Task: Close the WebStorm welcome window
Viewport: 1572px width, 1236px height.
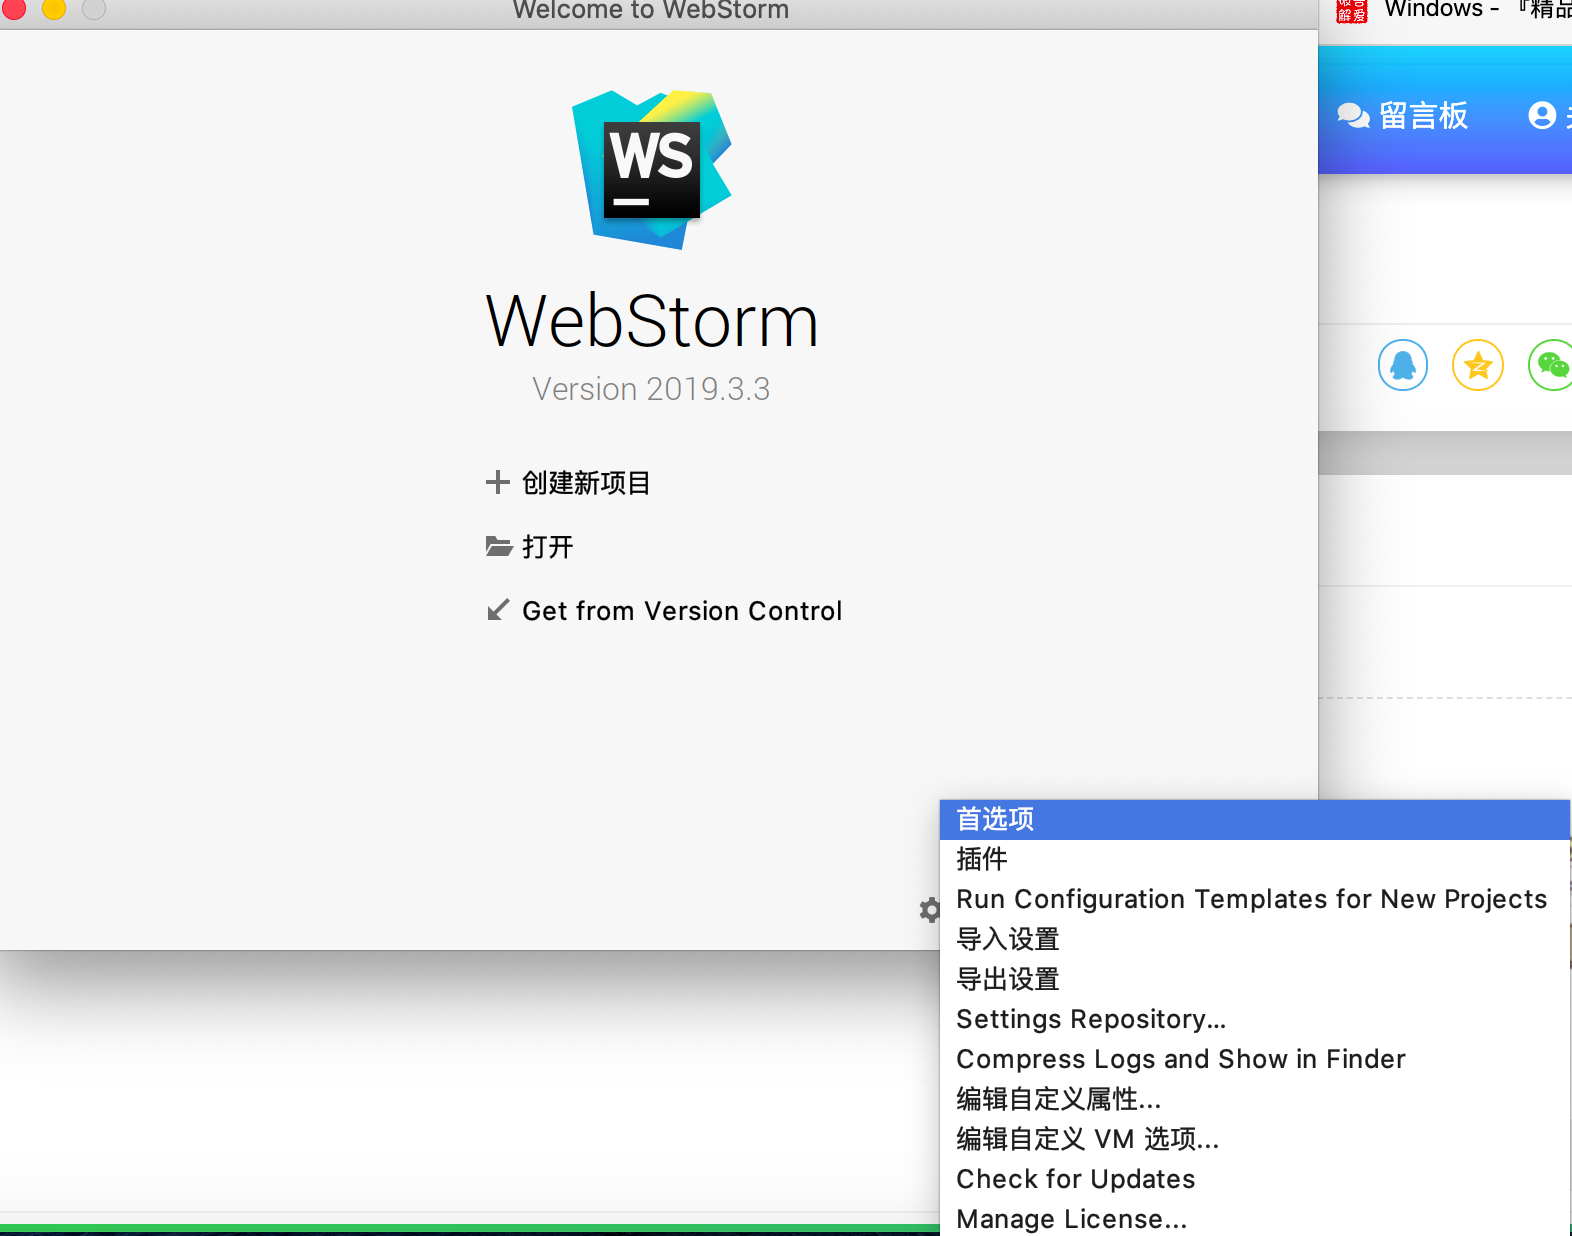Action: pos(13,8)
